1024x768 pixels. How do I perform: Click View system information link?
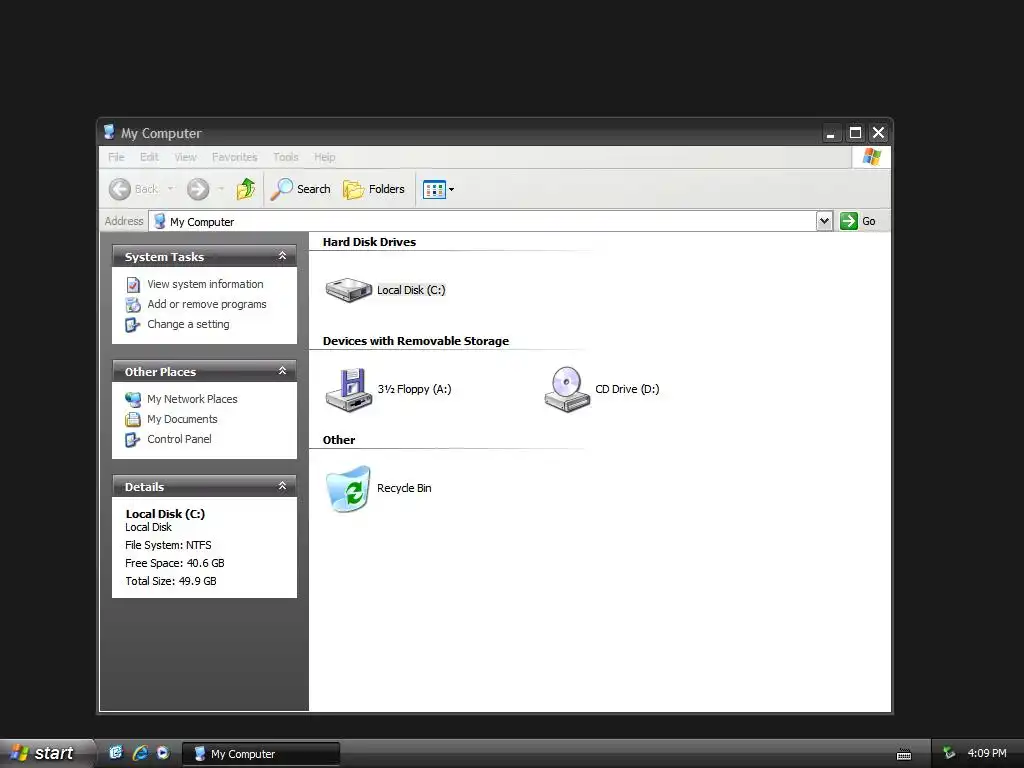coord(205,284)
